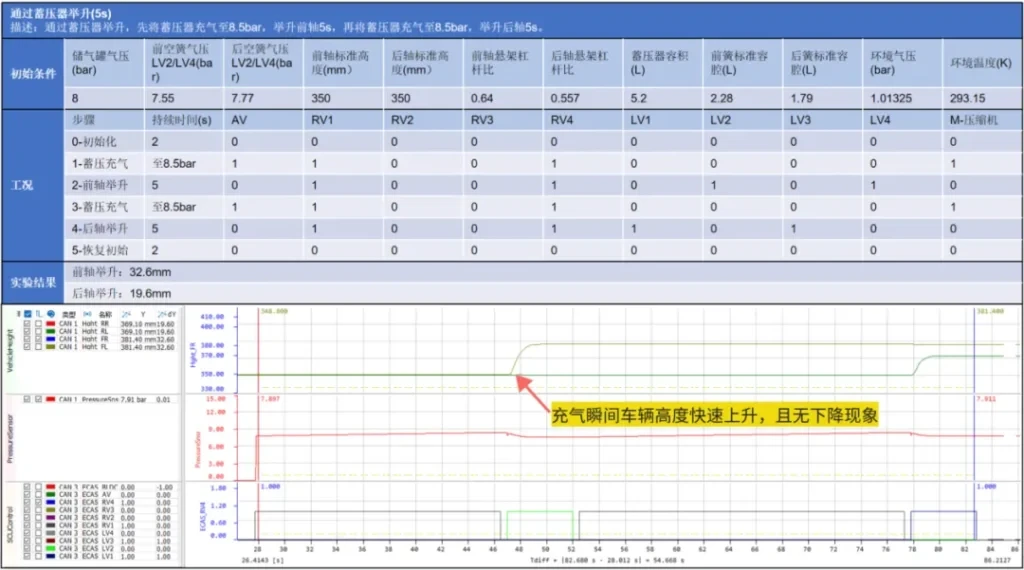Toggle second checkbox of ECAS RV4 row

coord(38,501)
